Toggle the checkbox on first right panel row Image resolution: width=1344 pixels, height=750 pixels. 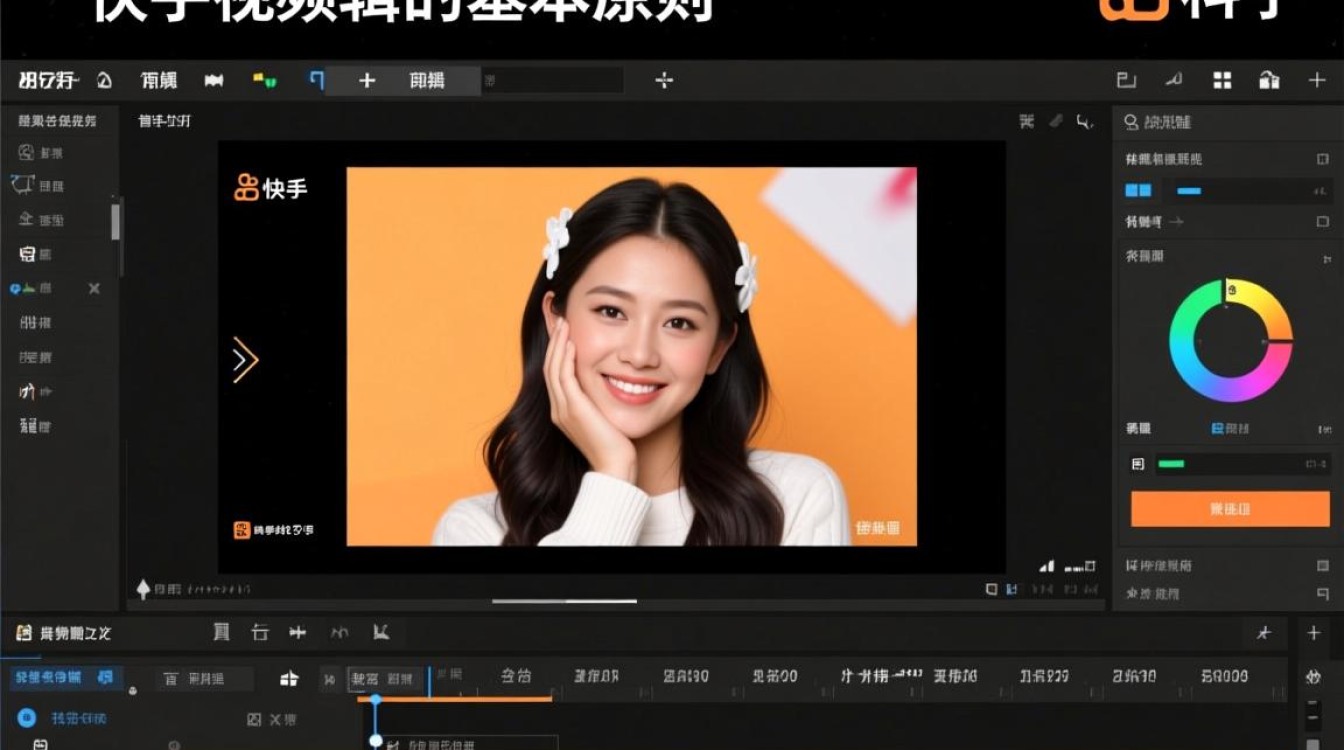(x=1323, y=159)
